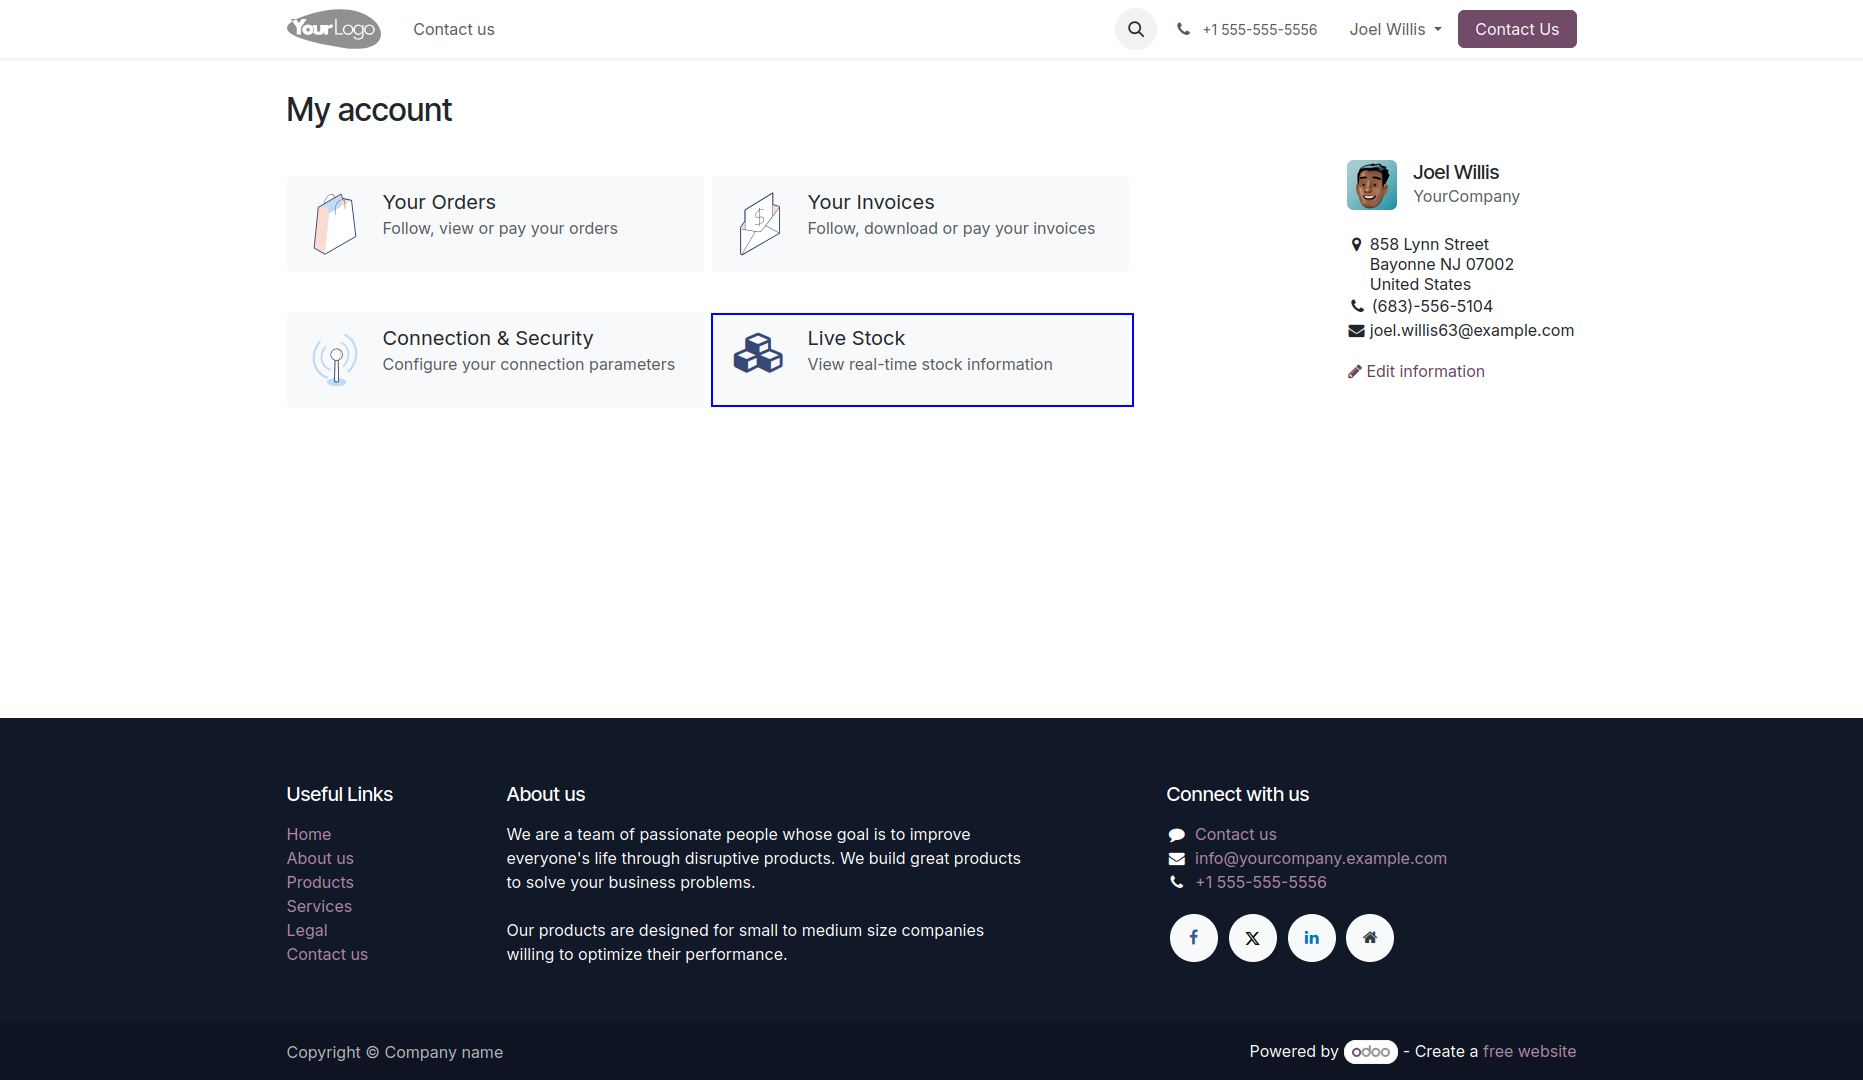Open the LinkedIn social icon in footer
Viewport: 1863px width, 1080px height.
(1312, 938)
